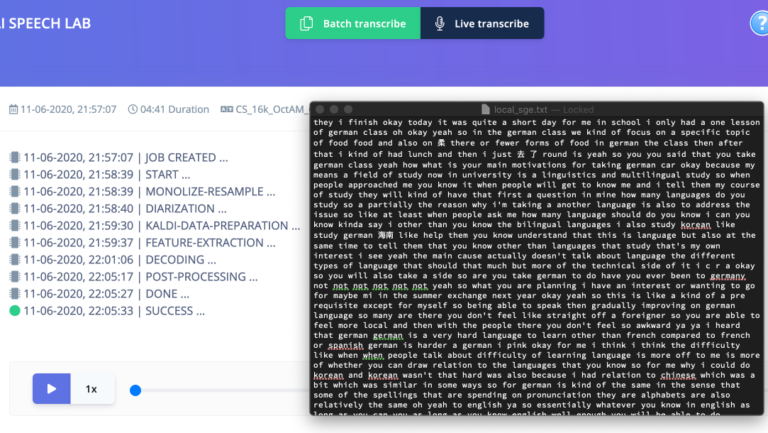This screenshot has height=433, width=768.
Task: Click the clock icon beside 04:41 Duration
Action: (133, 109)
